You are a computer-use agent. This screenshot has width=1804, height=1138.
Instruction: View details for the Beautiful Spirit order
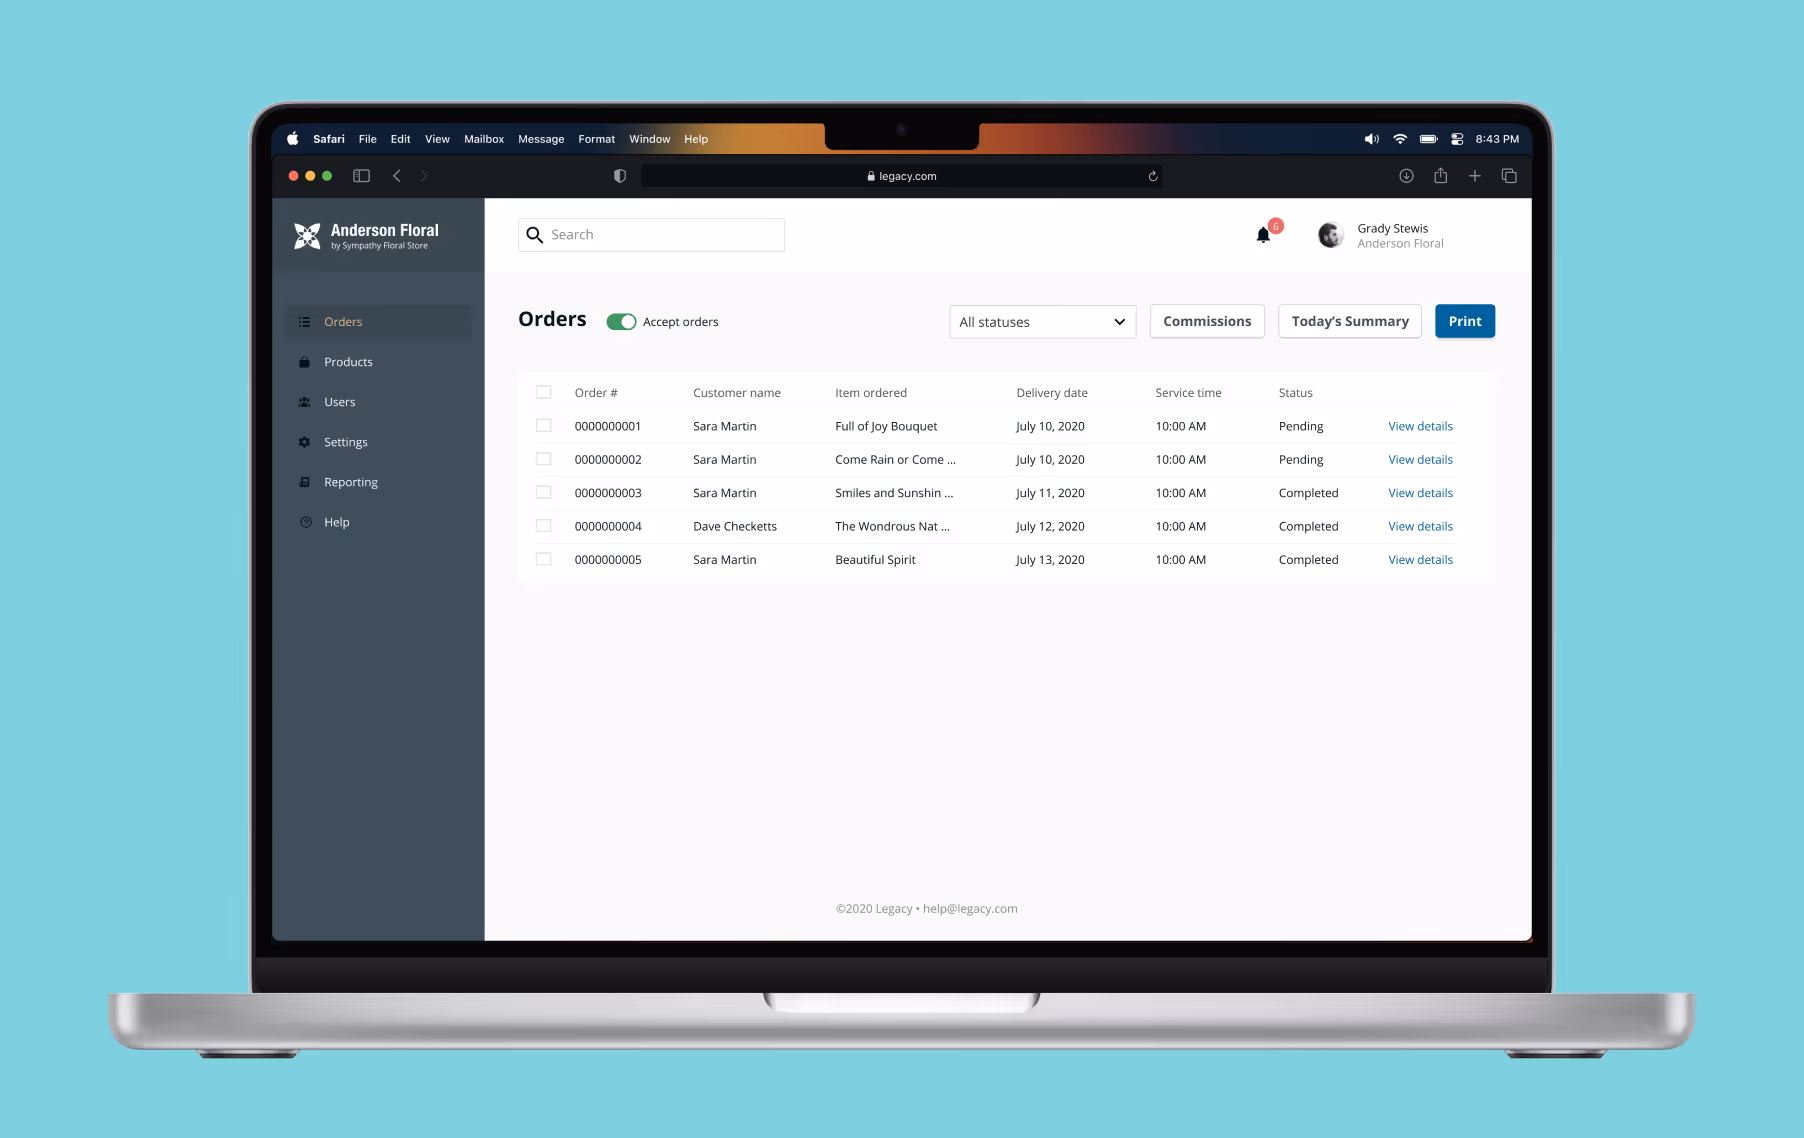tap(1420, 559)
